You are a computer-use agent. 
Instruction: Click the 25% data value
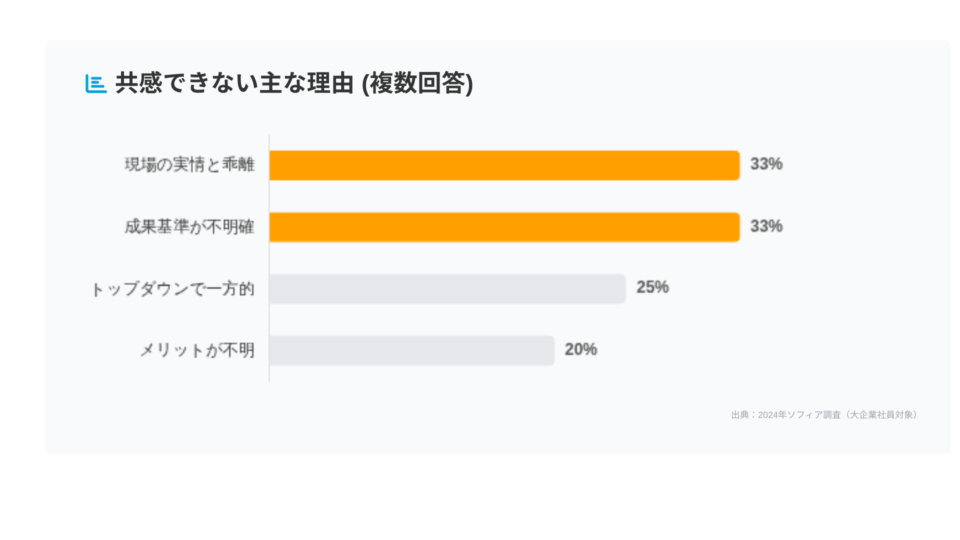[652, 288]
